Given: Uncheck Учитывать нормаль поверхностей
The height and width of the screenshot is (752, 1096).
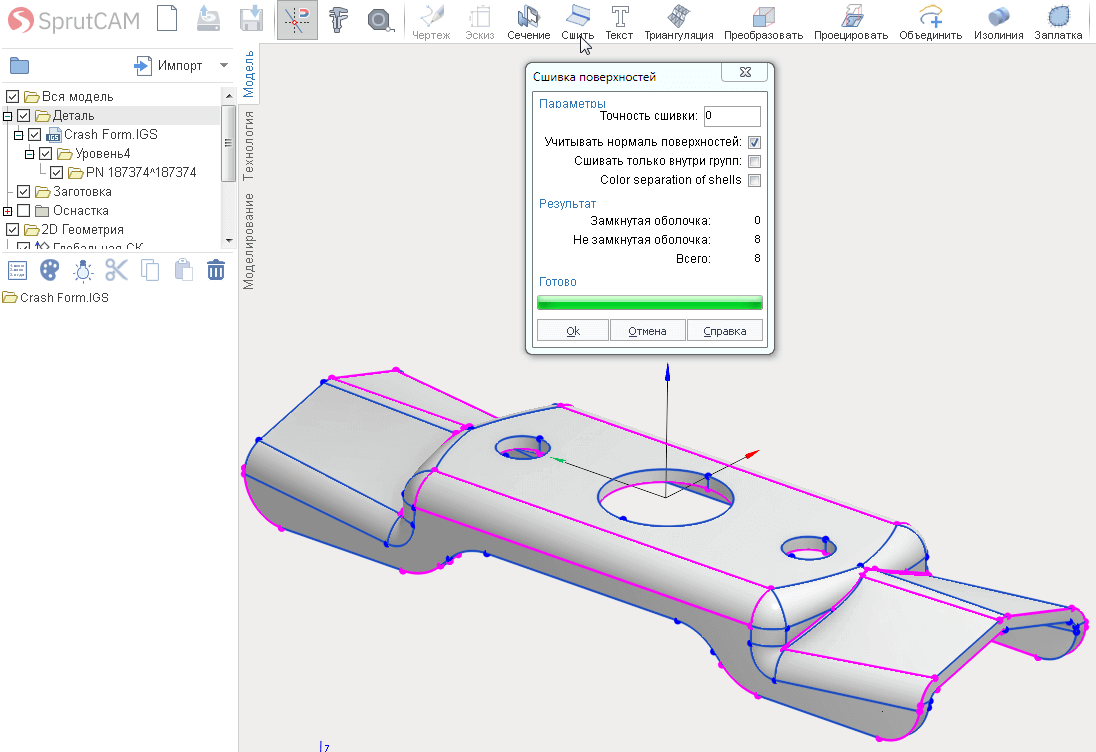Looking at the screenshot, I should [x=754, y=143].
